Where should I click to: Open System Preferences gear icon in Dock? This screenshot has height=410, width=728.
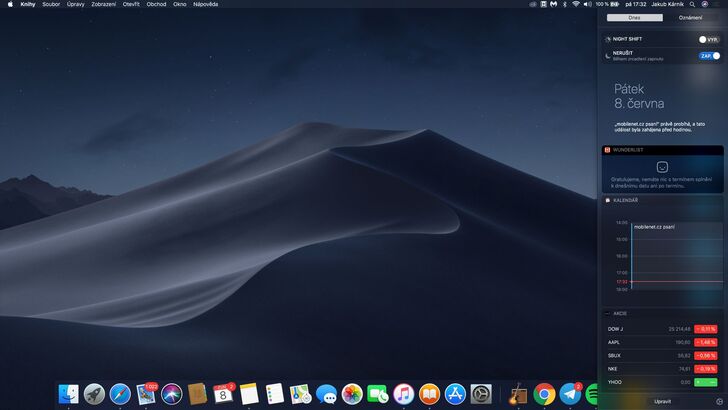click(x=481, y=394)
